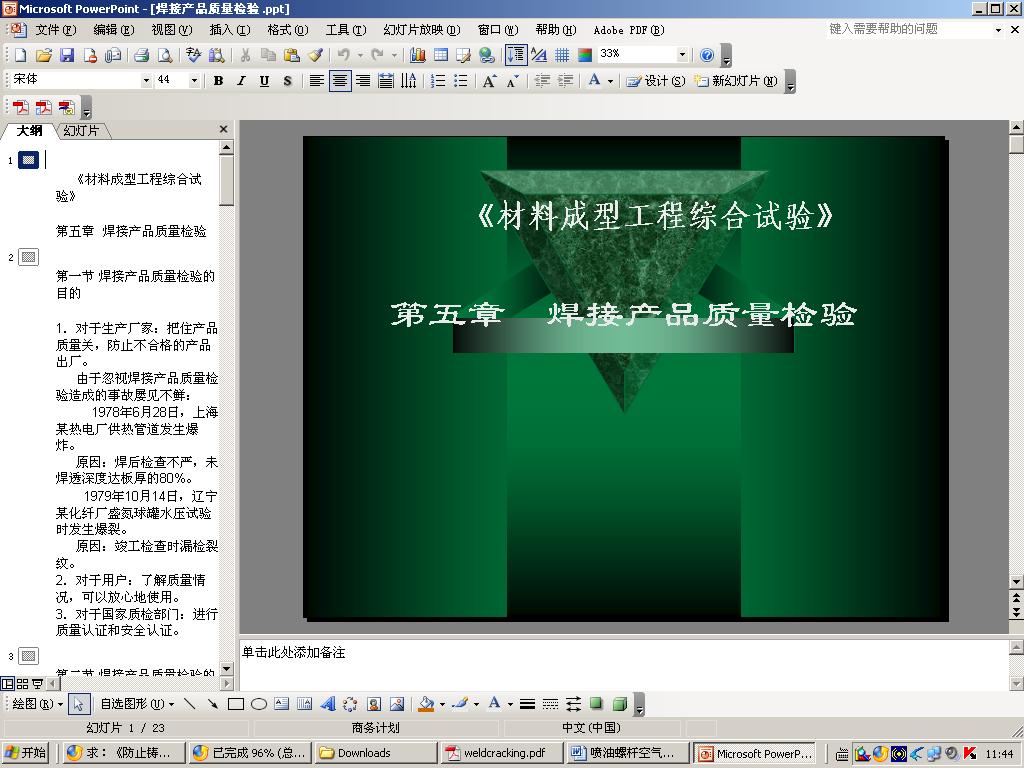Insert clip art
1024x768 pixels.
(374, 704)
